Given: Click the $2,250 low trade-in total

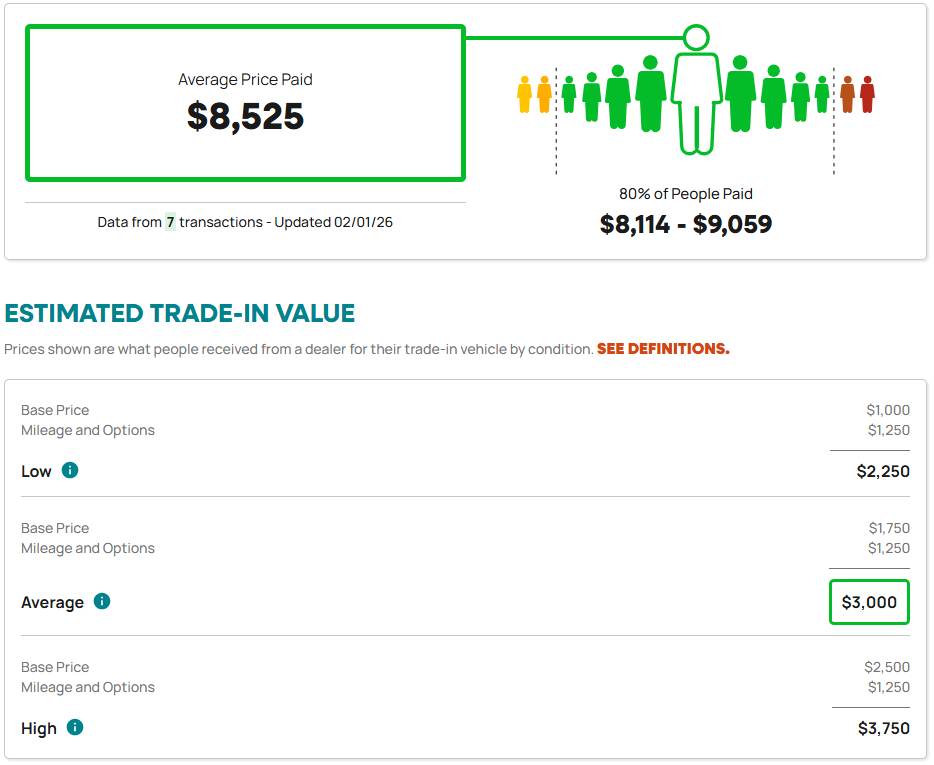Looking at the screenshot, I should [883, 471].
